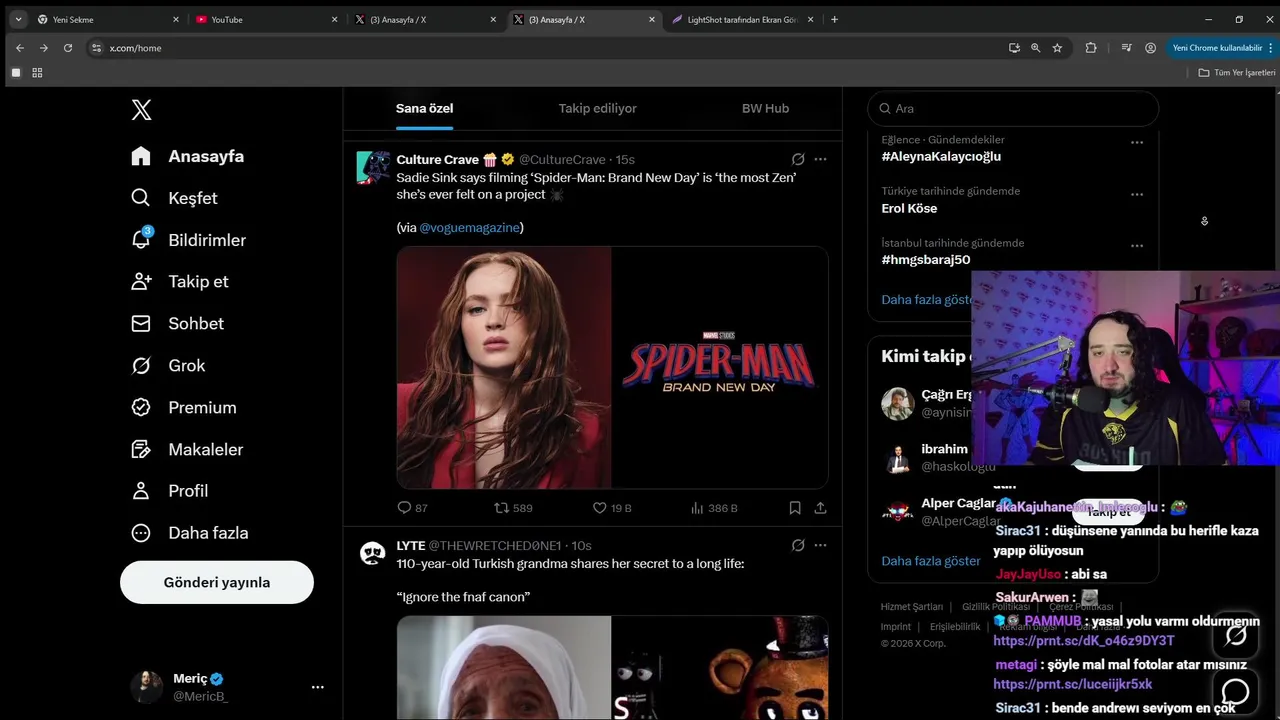
Task: Open LYTE profile avatar
Action: coord(373,553)
